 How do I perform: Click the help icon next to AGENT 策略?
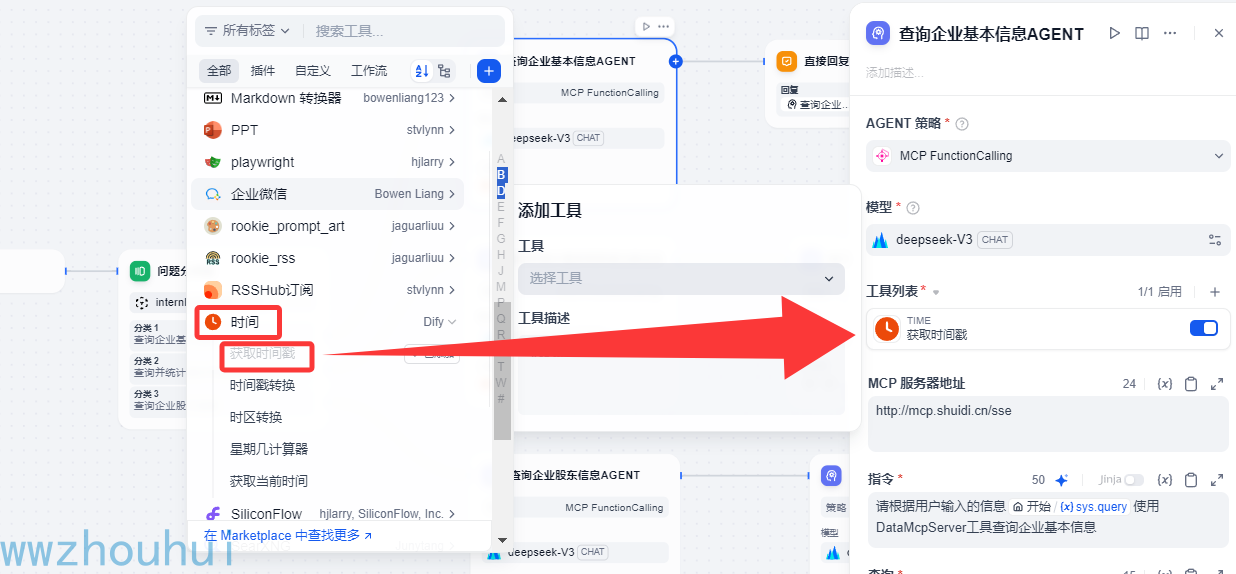[x=962, y=124]
